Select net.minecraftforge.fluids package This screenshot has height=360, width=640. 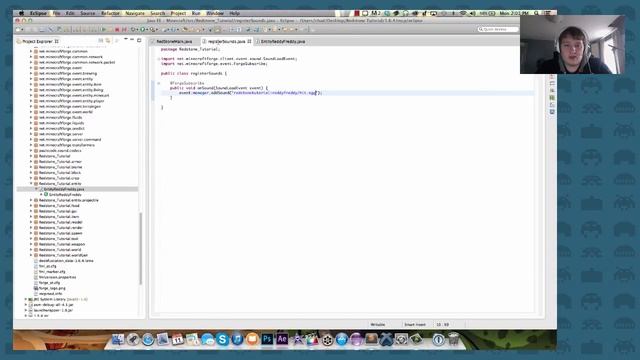tap(60, 118)
